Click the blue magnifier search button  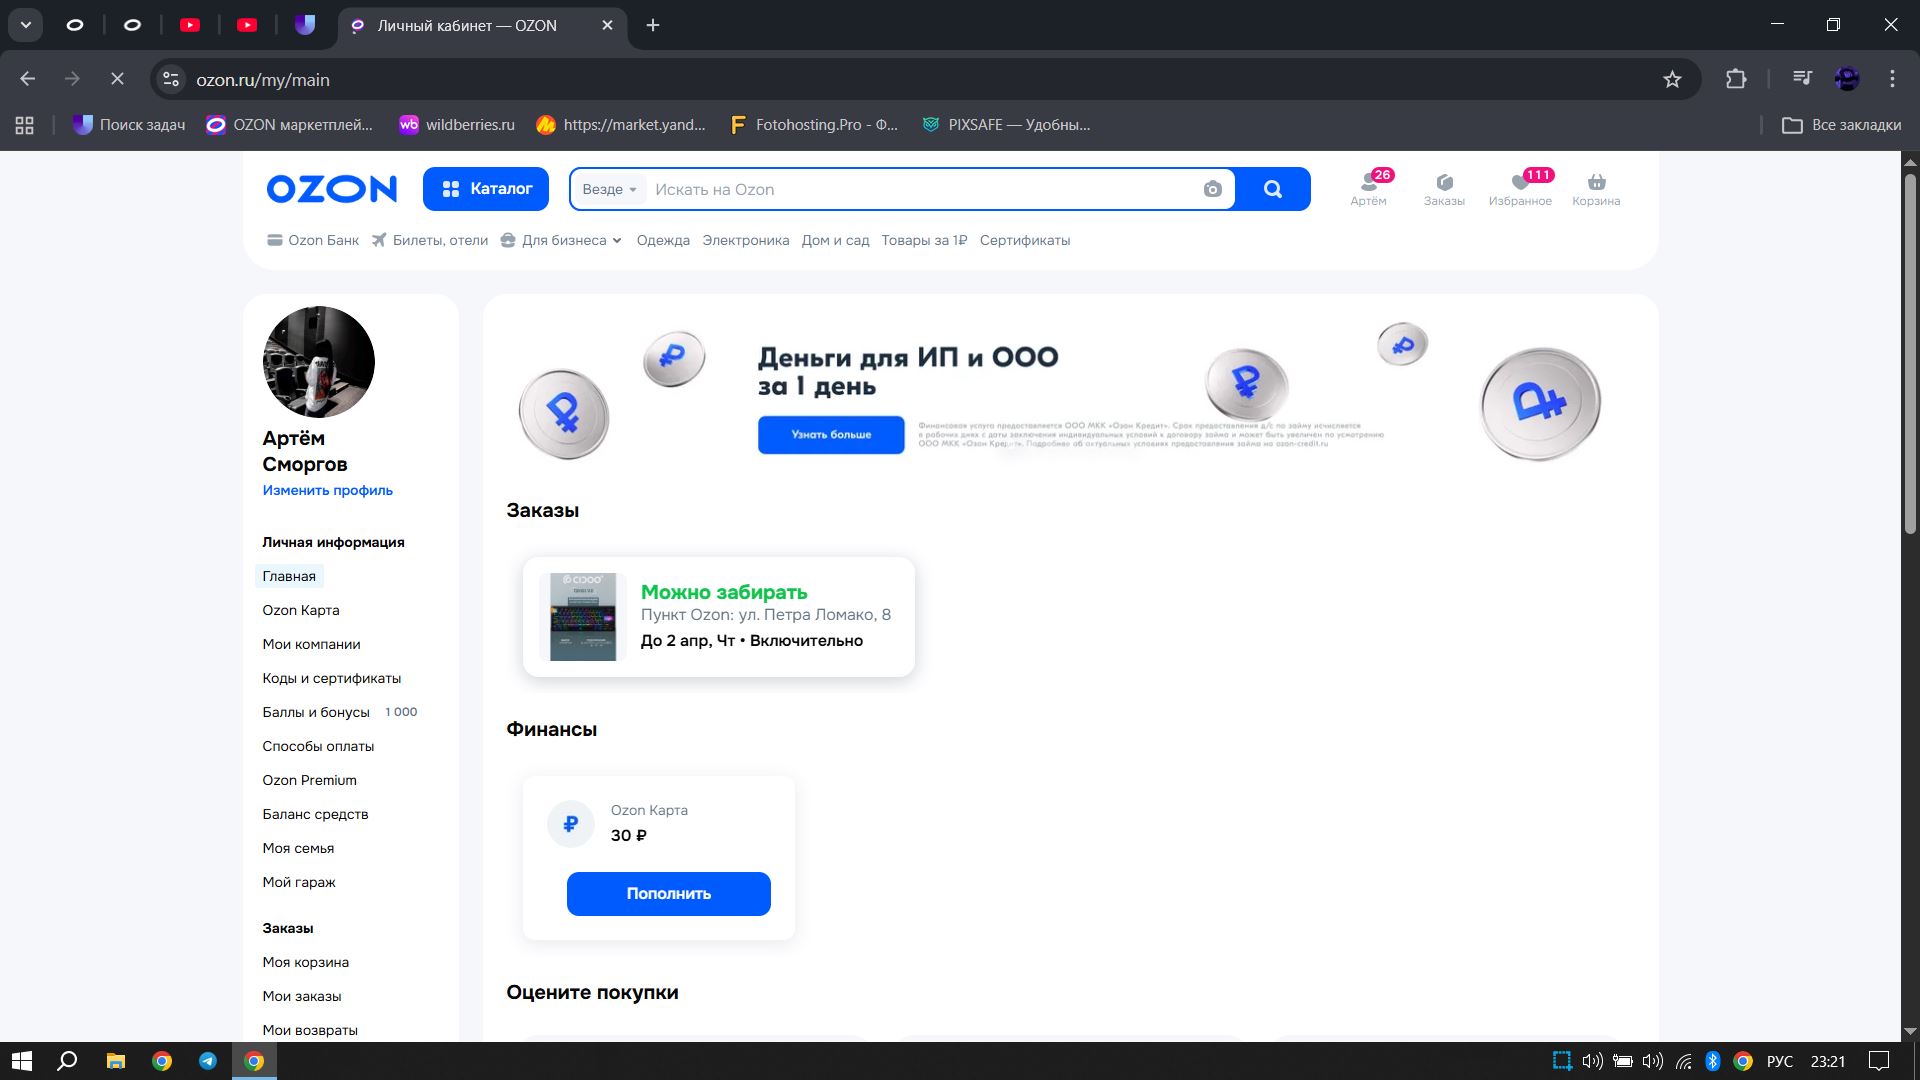[1272, 189]
